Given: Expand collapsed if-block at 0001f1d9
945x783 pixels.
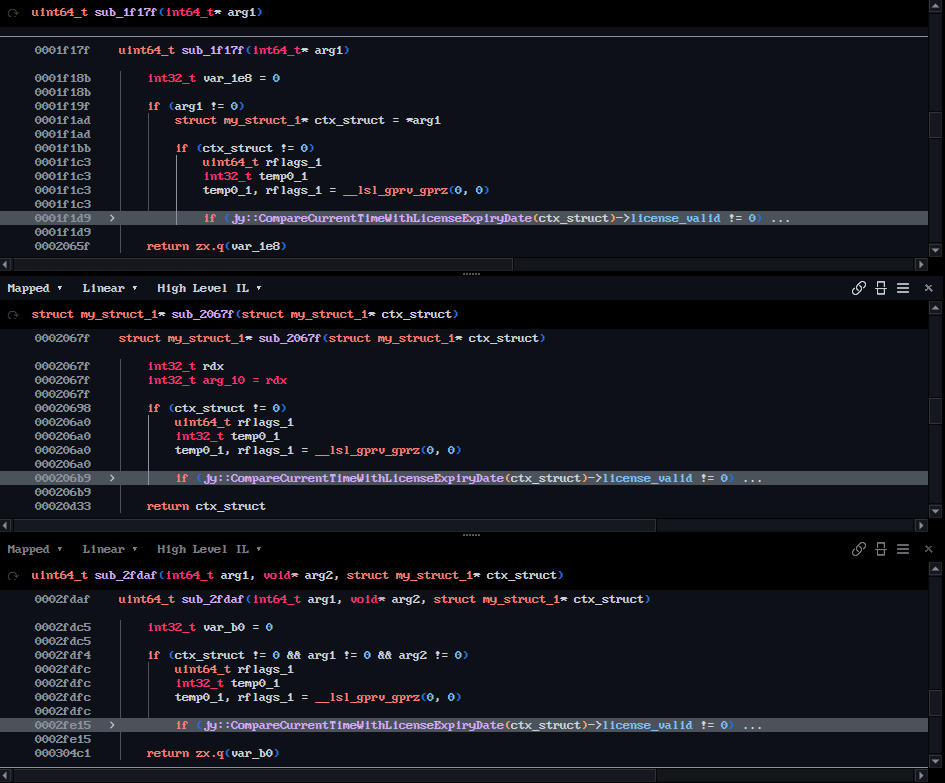Looking at the screenshot, I should tap(112, 218).
